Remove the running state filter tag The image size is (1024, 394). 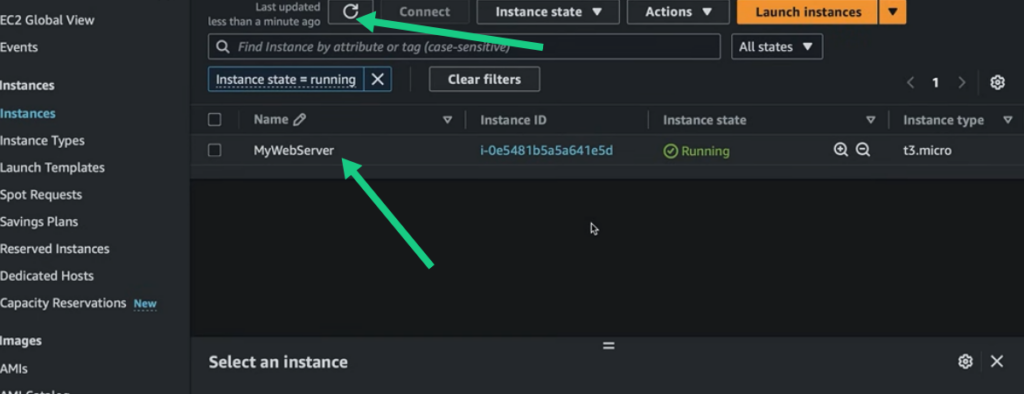click(377, 79)
